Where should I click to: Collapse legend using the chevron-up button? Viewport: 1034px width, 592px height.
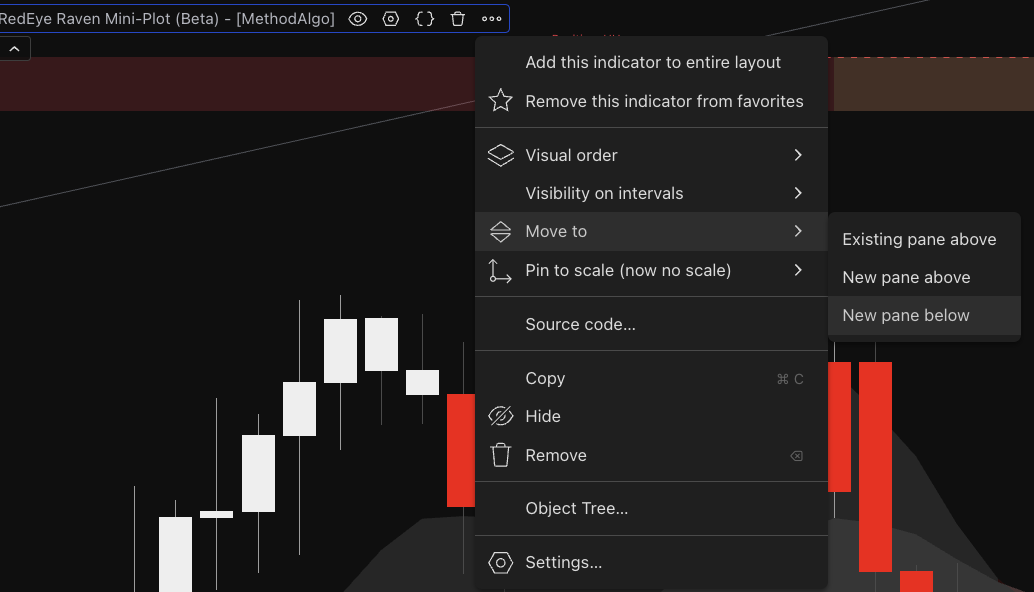pos(14,48)
